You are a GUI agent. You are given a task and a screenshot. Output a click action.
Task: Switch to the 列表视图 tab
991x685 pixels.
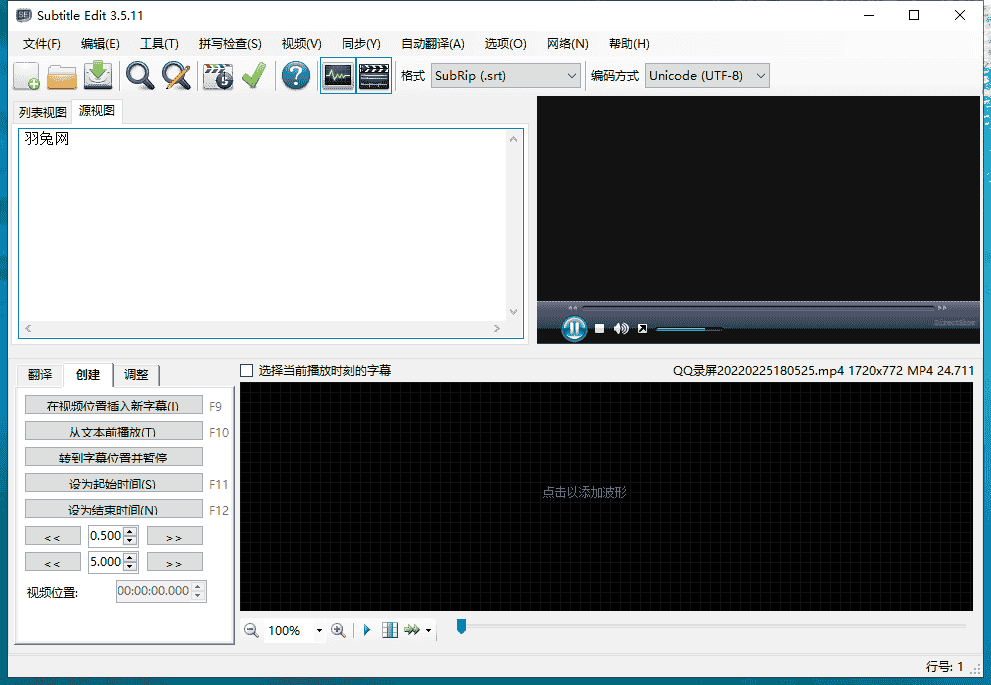(x=42, y=112)
